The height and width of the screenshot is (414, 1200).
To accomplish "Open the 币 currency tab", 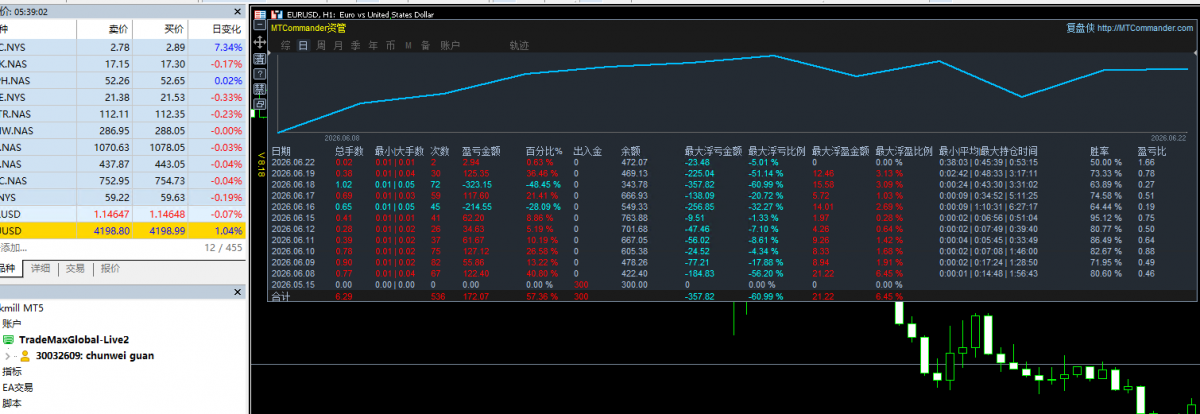I will point(390,46).
